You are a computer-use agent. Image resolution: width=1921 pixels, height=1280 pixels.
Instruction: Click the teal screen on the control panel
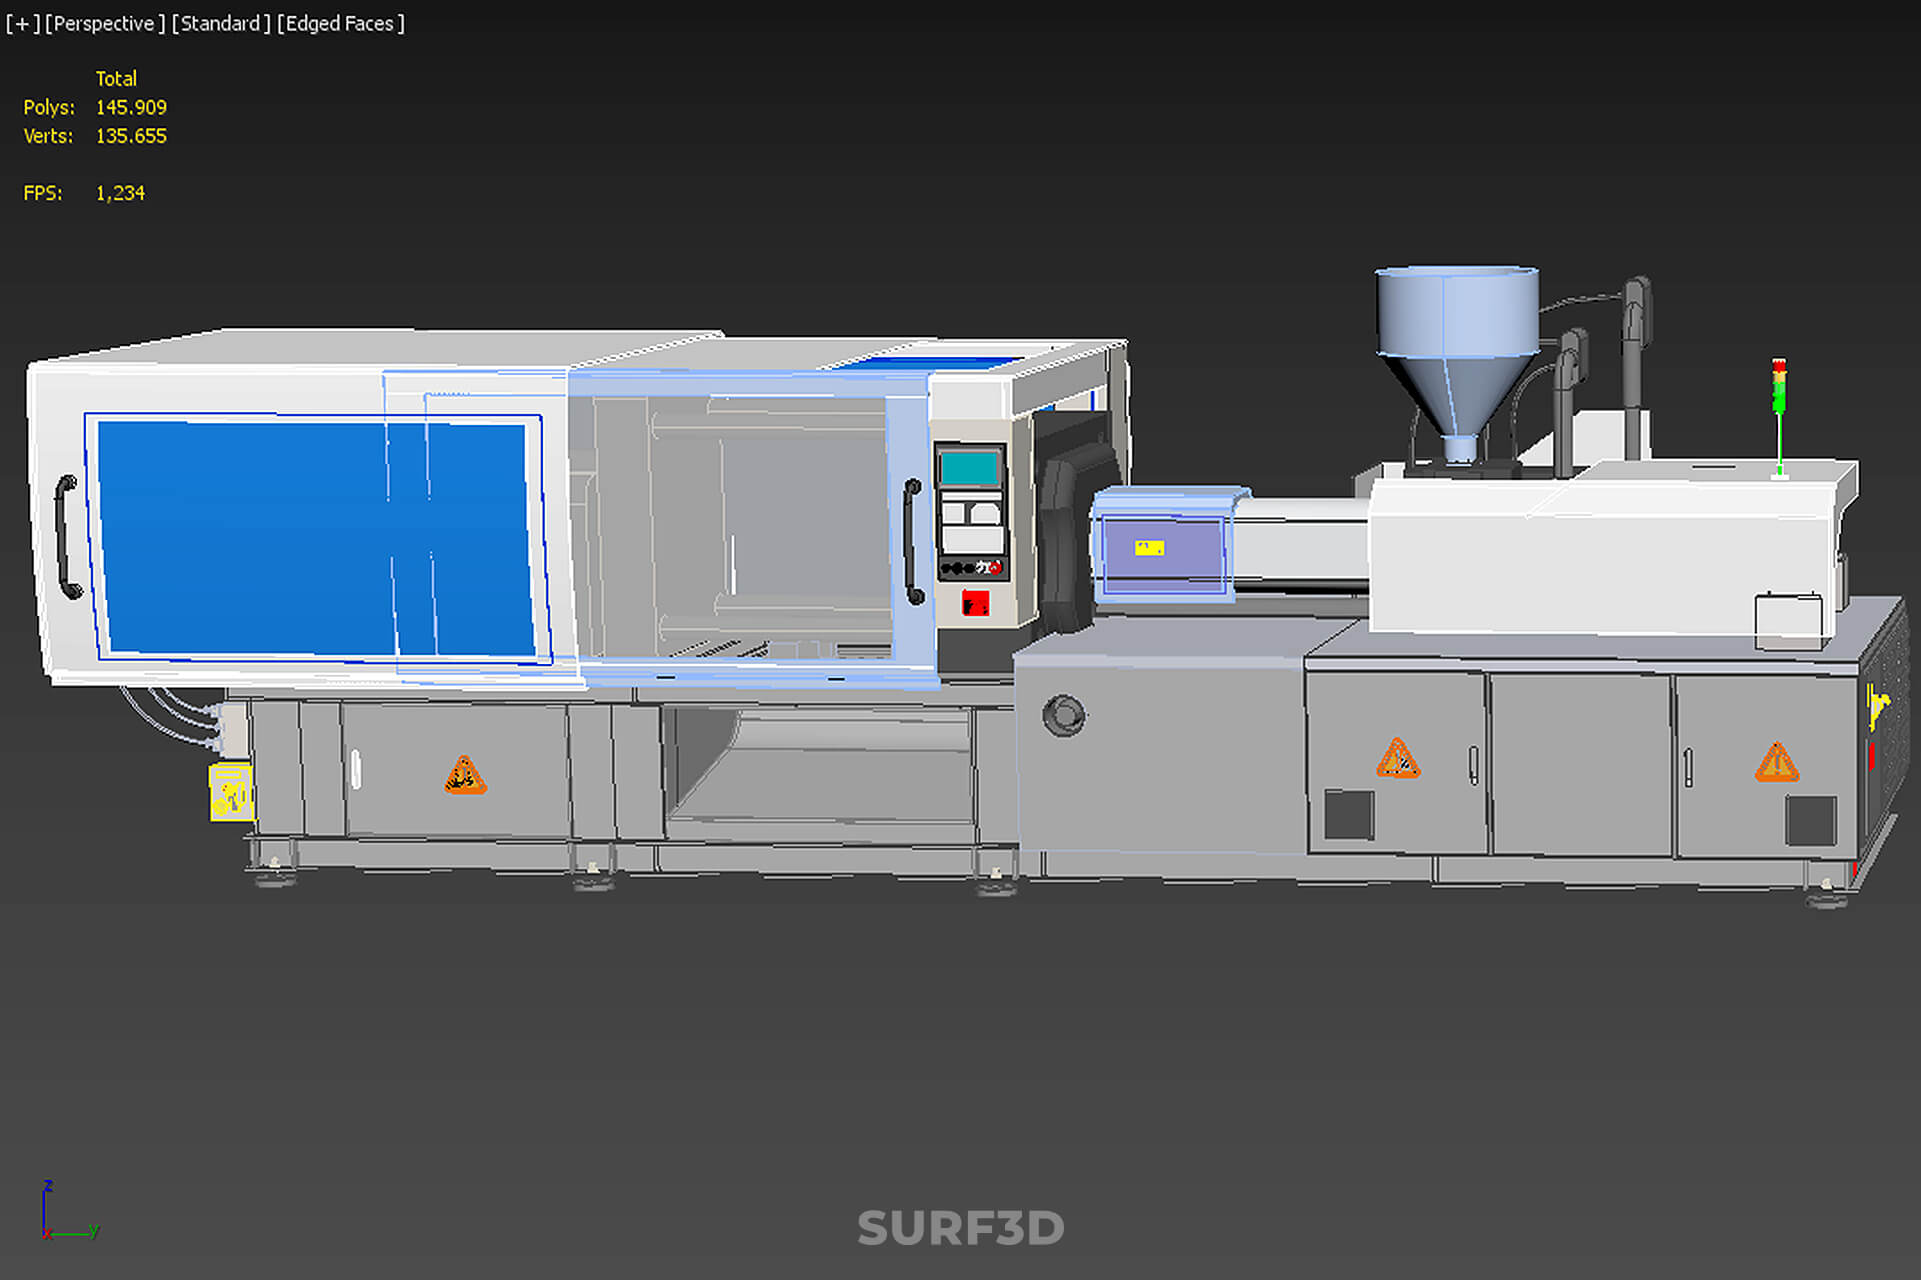(969, 467)
